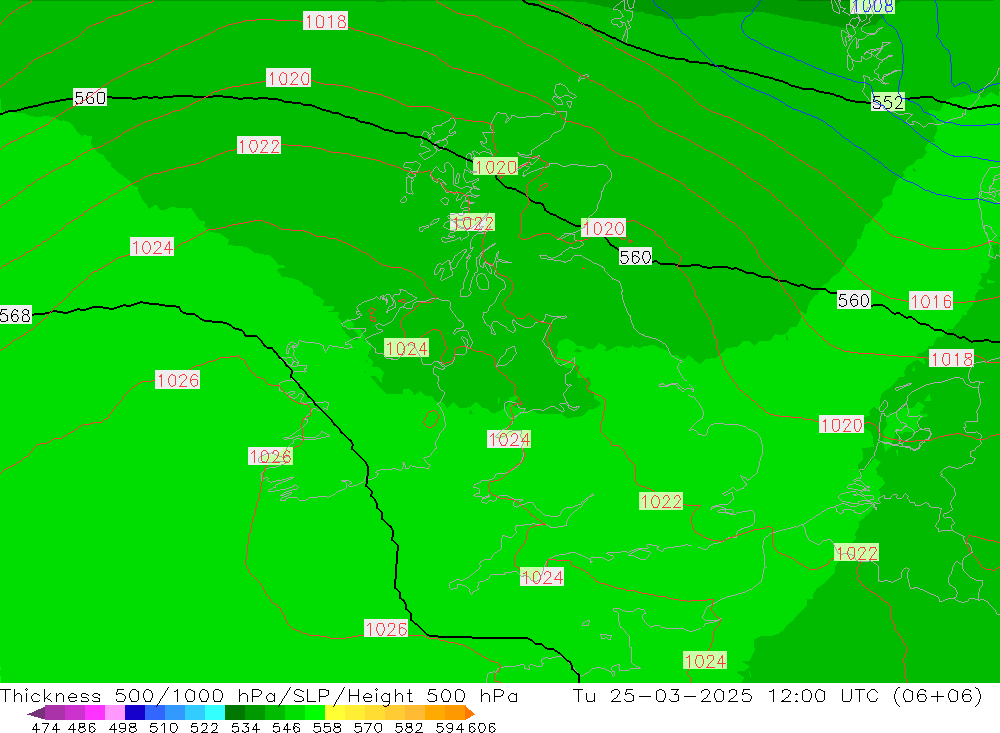Click the 1018 isobar label near the top edge
The height and width of the screenshot is (733, 1000).
pos(325,21)
